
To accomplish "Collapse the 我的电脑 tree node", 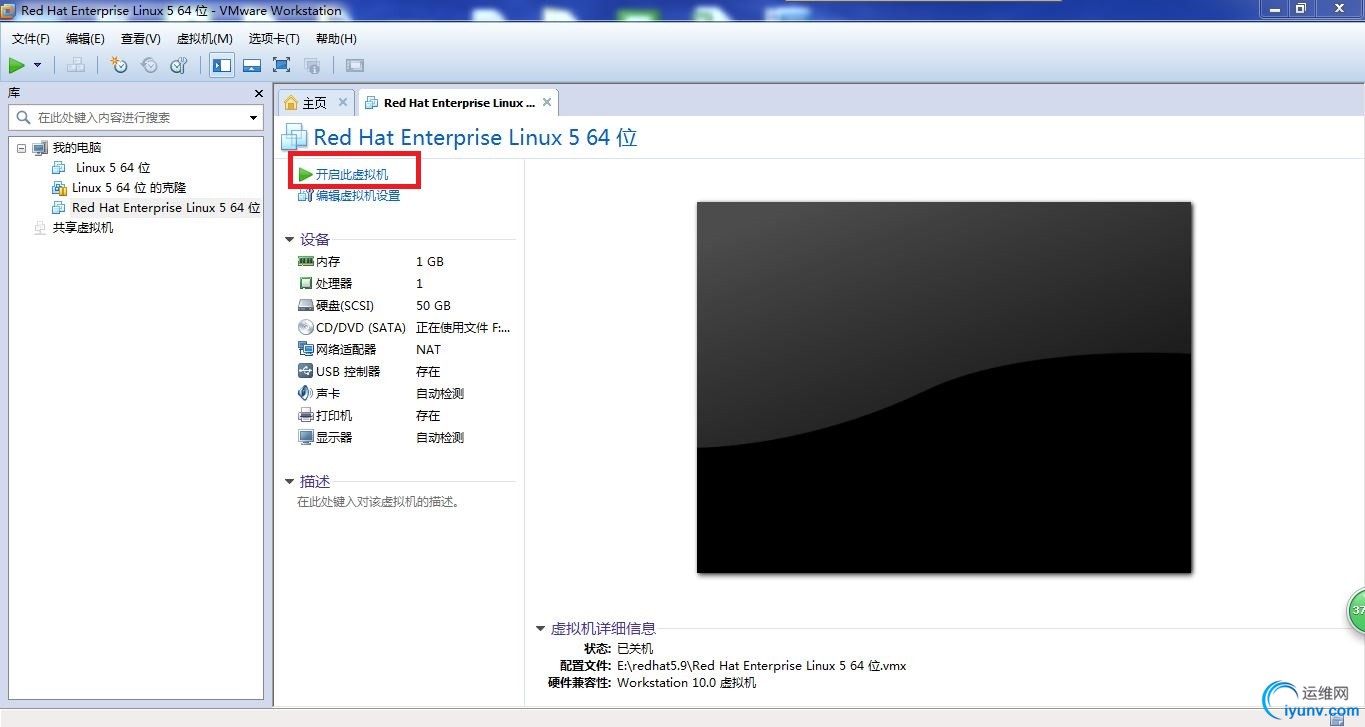I will [x=21, y=148].
